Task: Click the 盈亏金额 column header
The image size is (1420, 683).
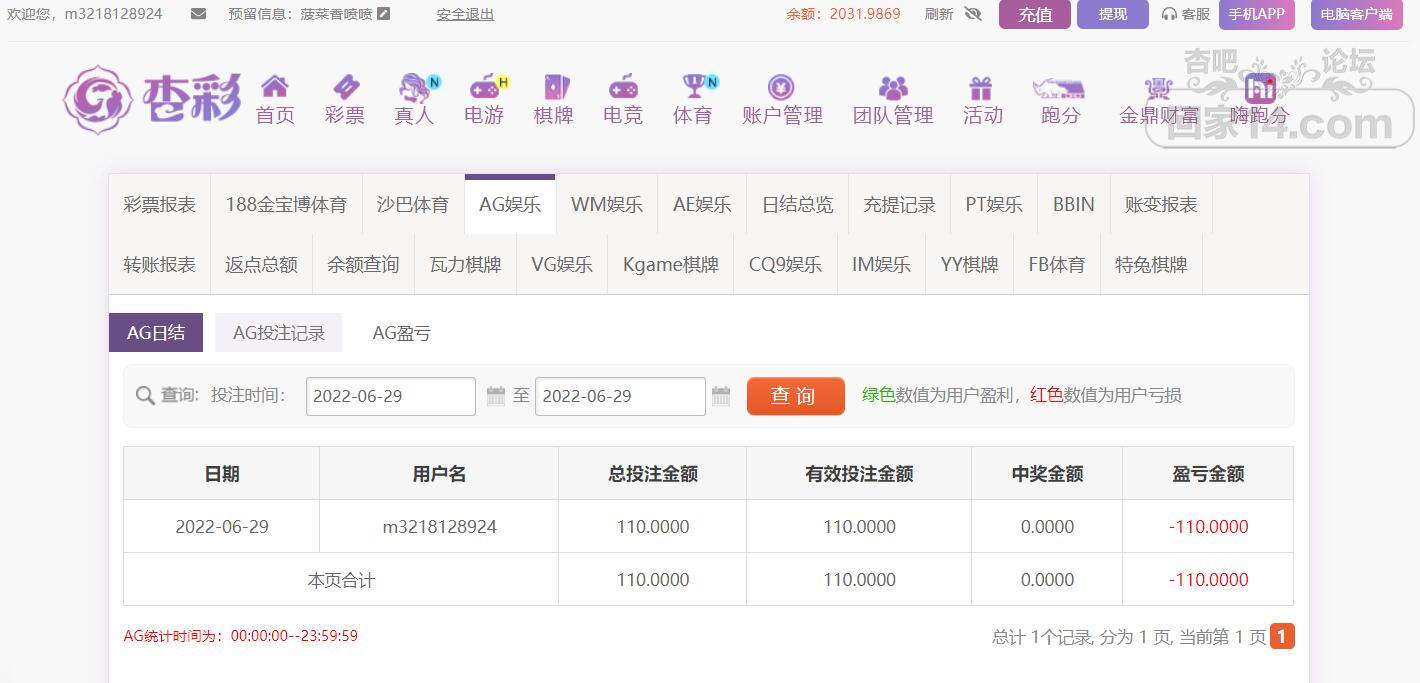Action: tap(1208, 474)
